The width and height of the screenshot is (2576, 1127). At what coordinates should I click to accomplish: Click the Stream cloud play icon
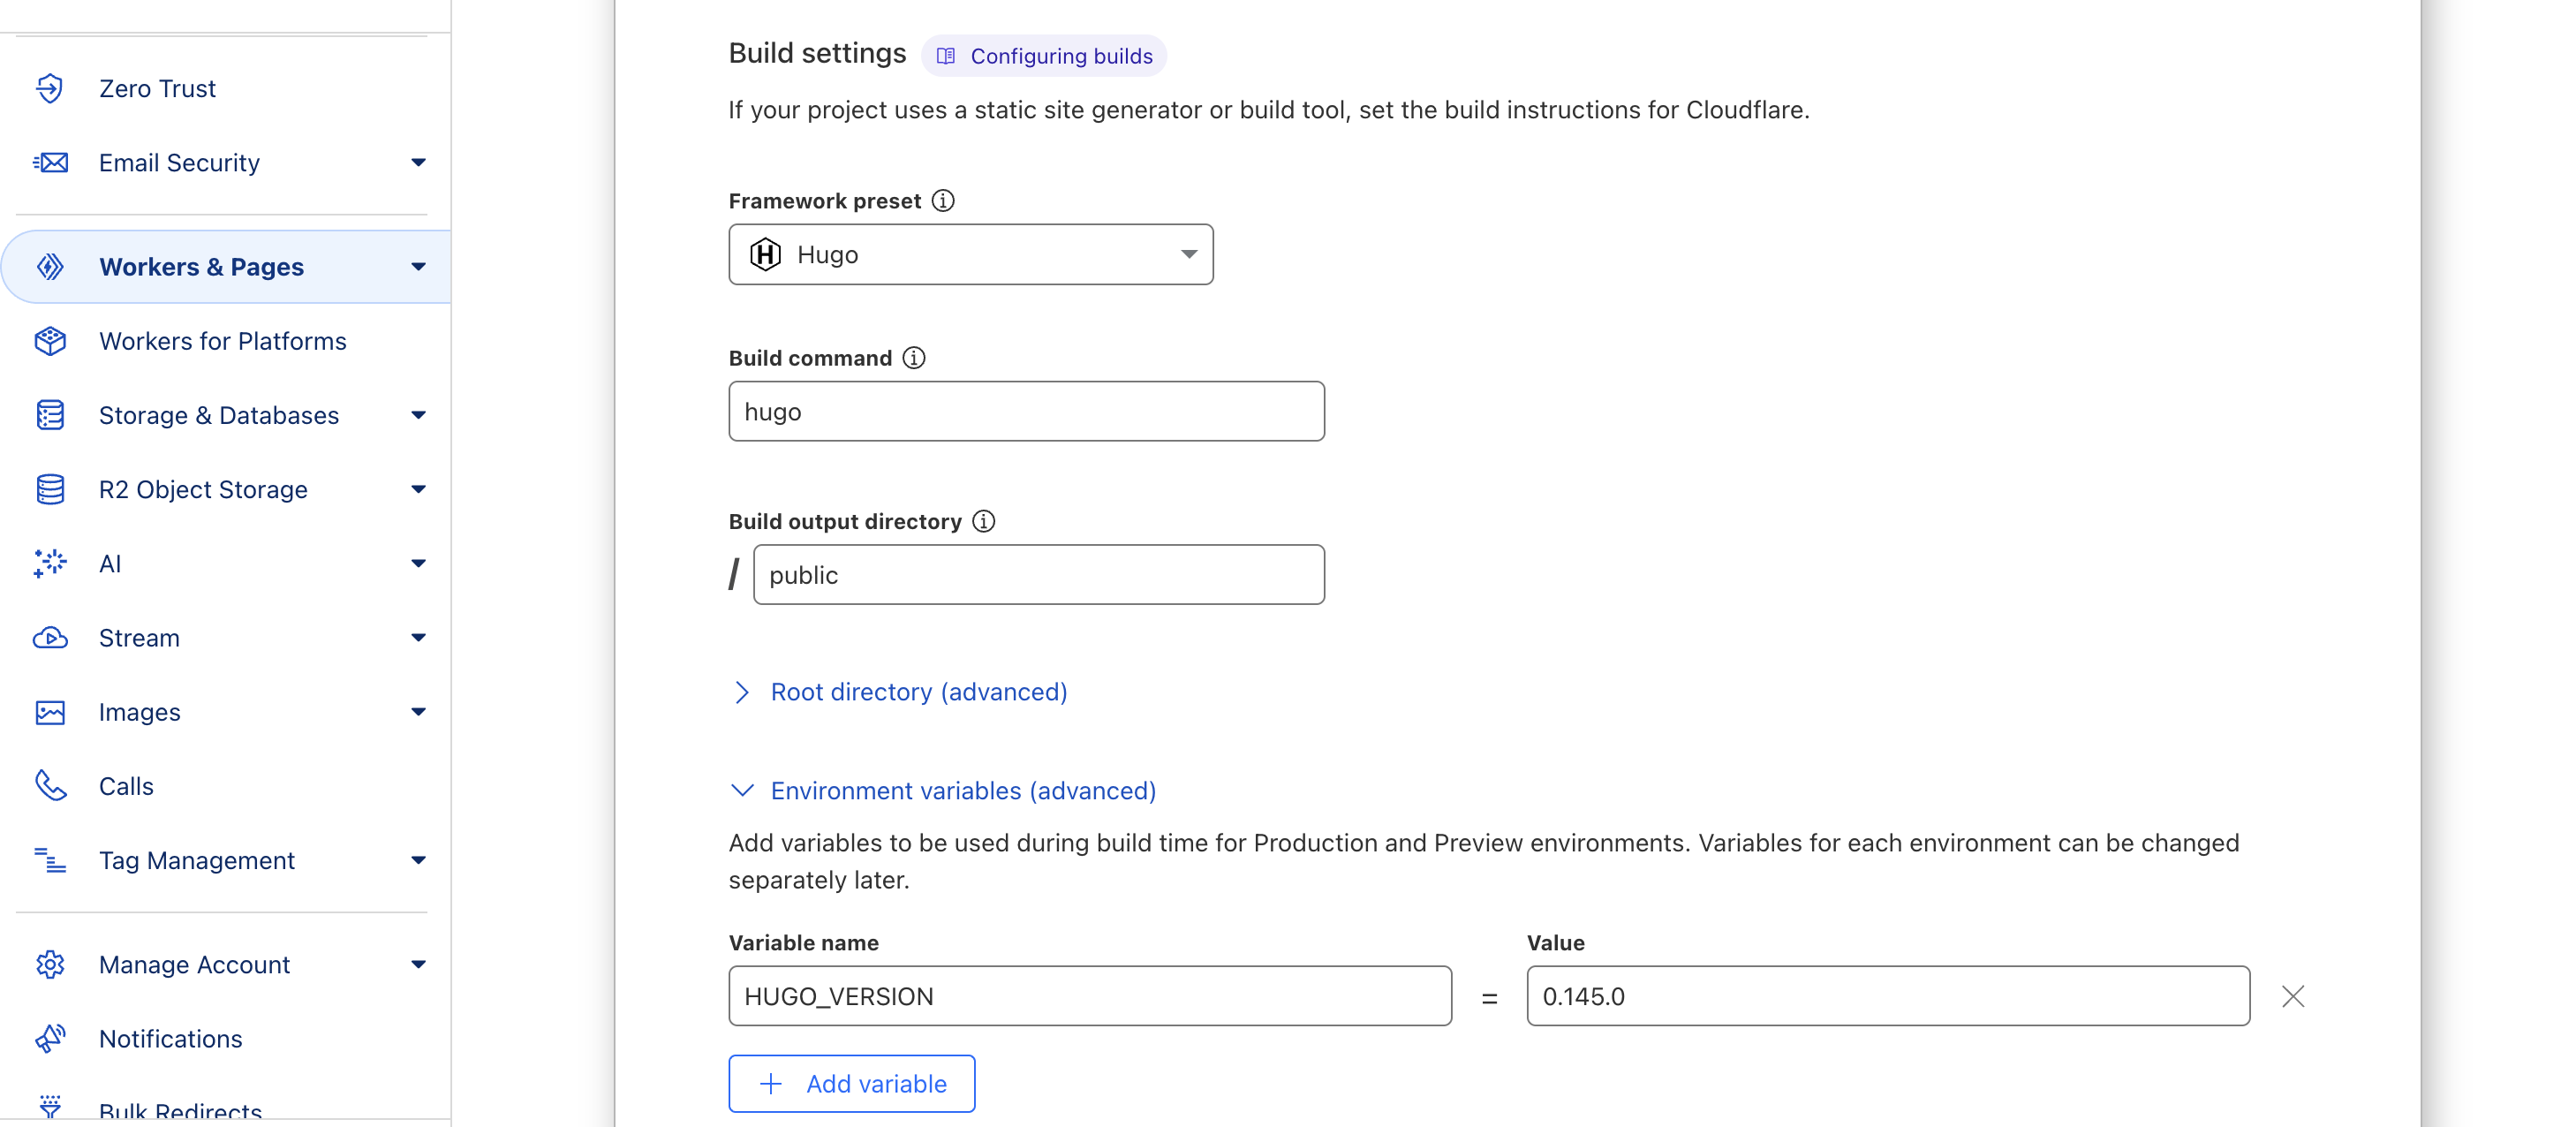click(50, 638)
